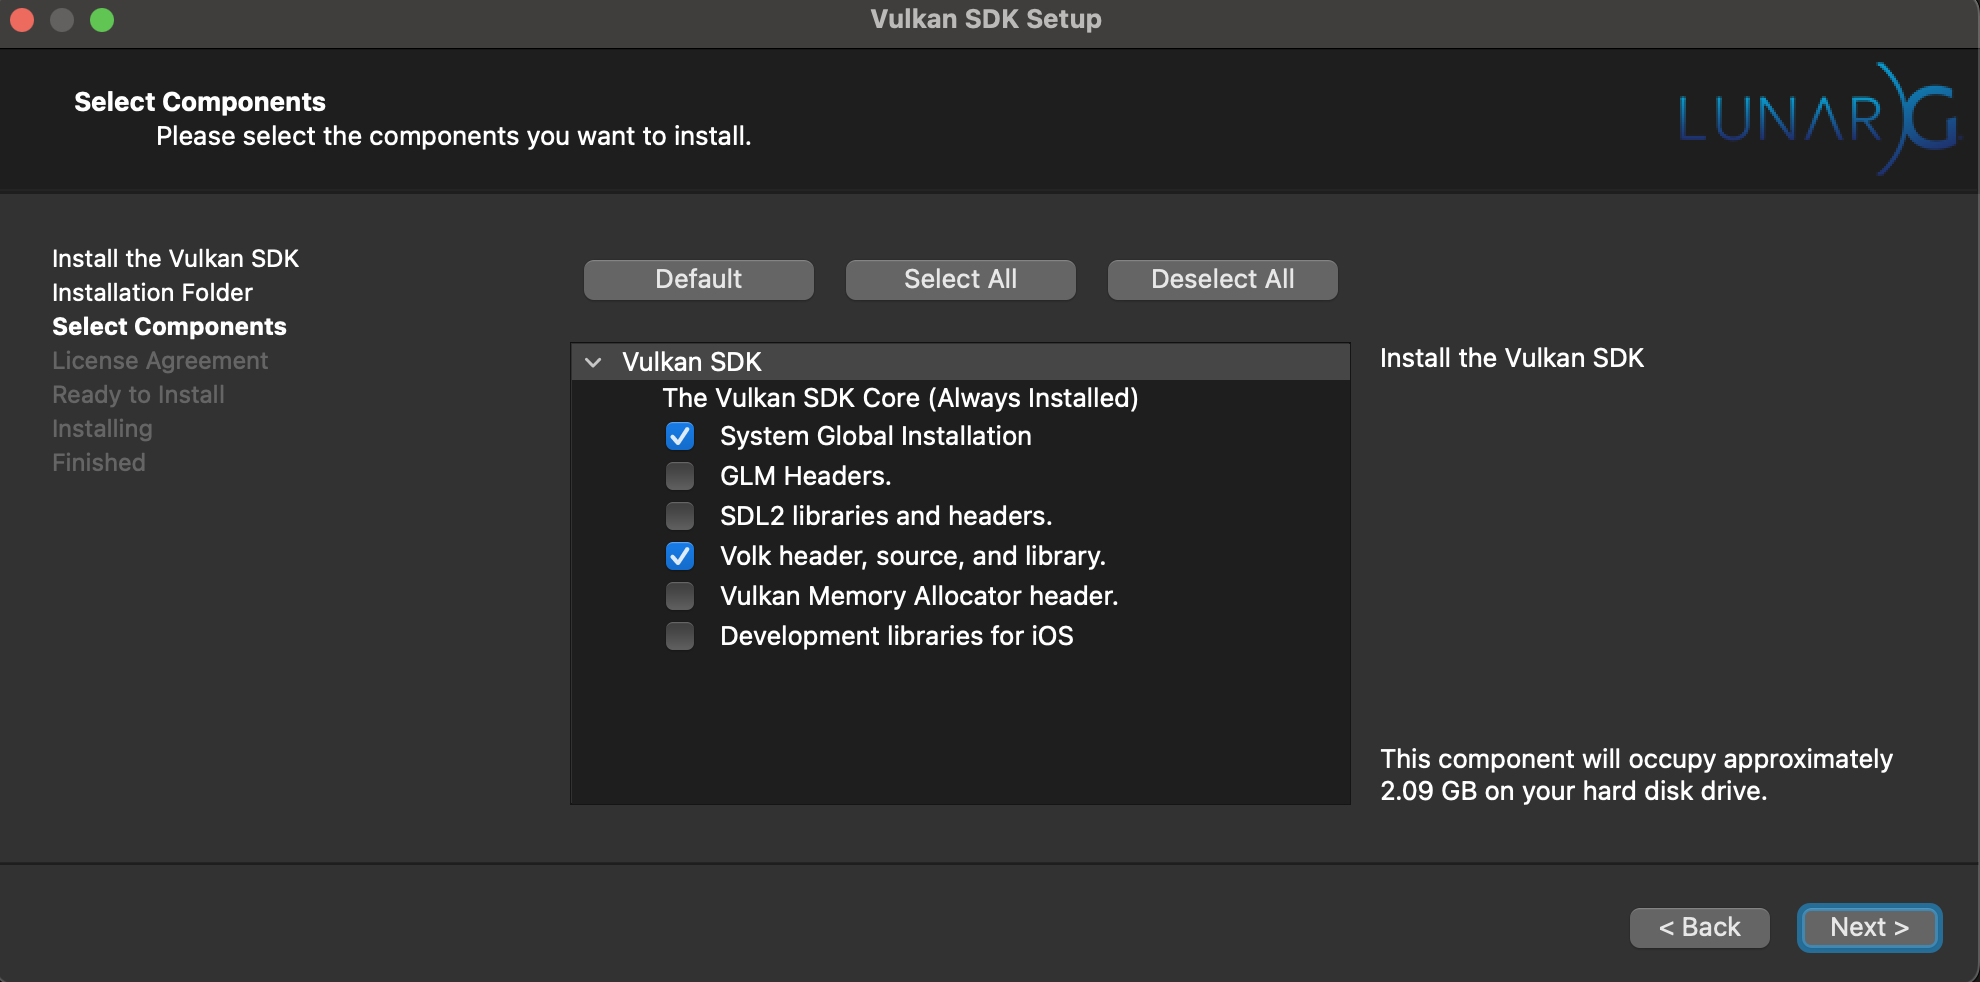Uncheck System Global Installation checkbox

pyautogui.click(x=680, y=436)
